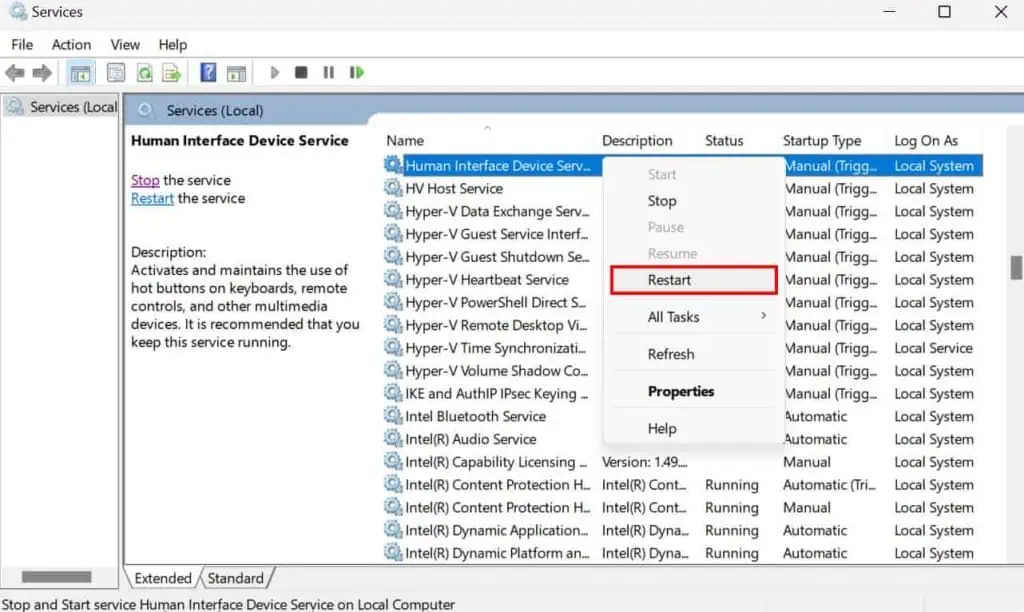The height and width of the screenshot is (612, 1024).
Task: Click the Export List toolbar icon
Action: [170, 71]
